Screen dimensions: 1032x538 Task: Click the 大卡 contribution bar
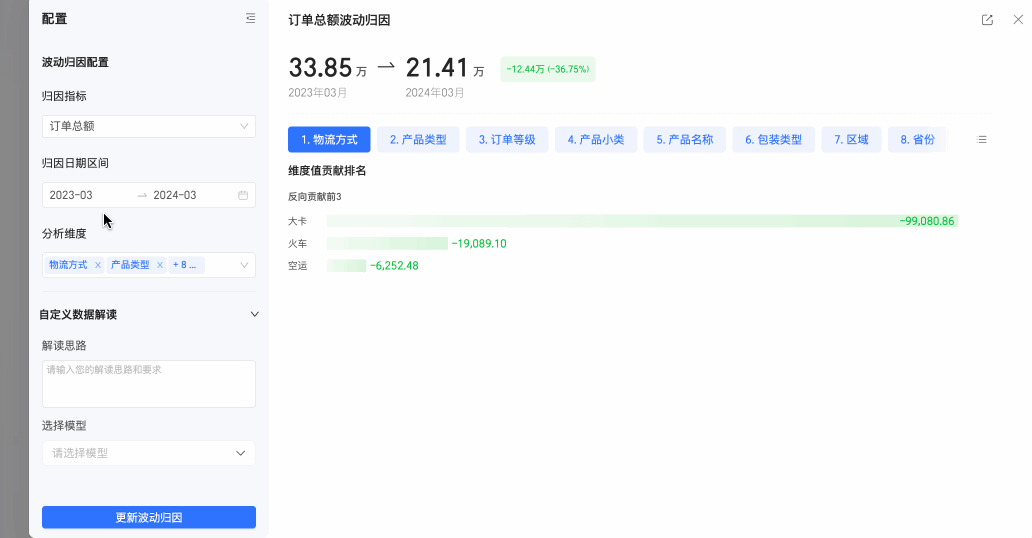point(642,221)
